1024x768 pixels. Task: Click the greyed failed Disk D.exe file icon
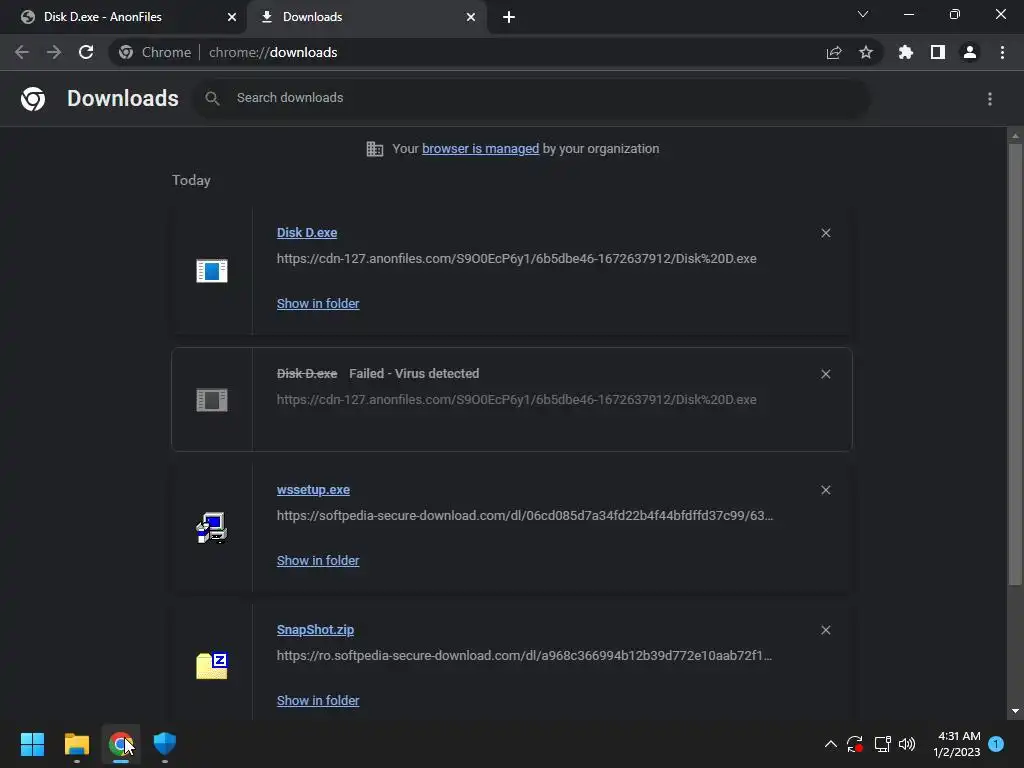click(x=212, y=400)
